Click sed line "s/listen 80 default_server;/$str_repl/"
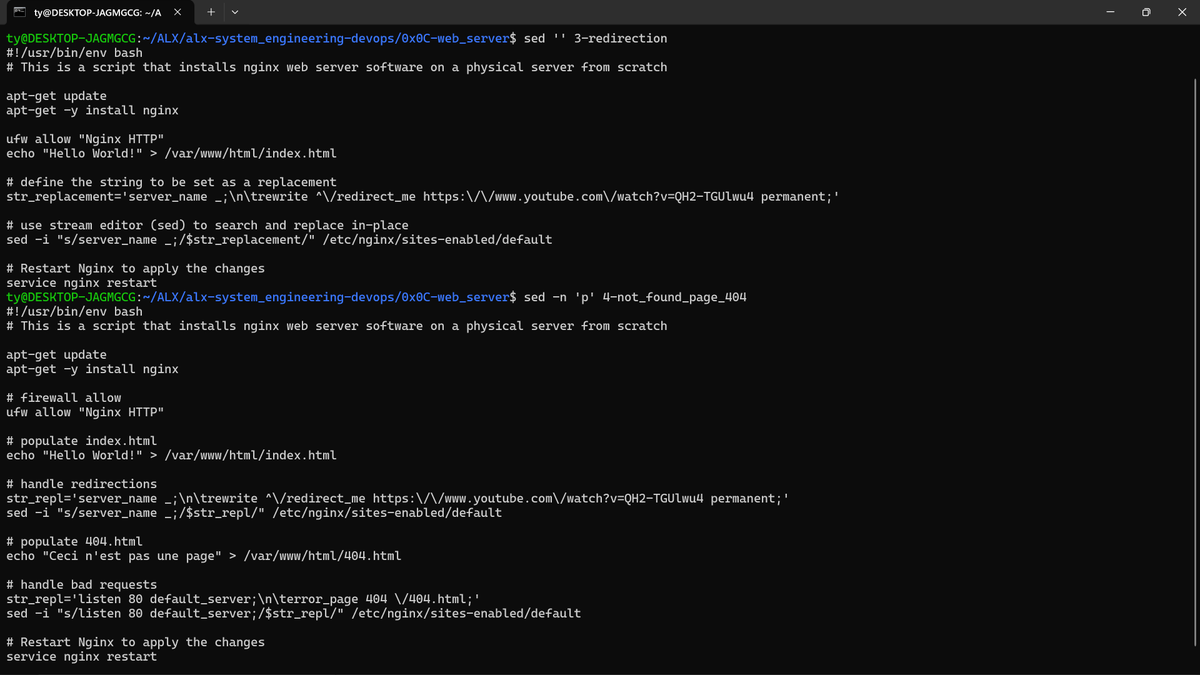The width and height of the screenshot is (1200, 675). click(293, 613)
